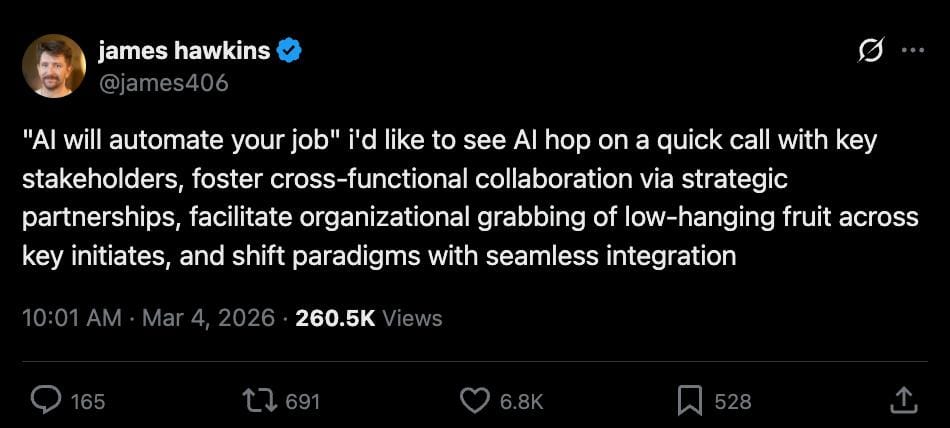
Task: Bookmark this post using the ribbon icon
Action: coord(690,401)
